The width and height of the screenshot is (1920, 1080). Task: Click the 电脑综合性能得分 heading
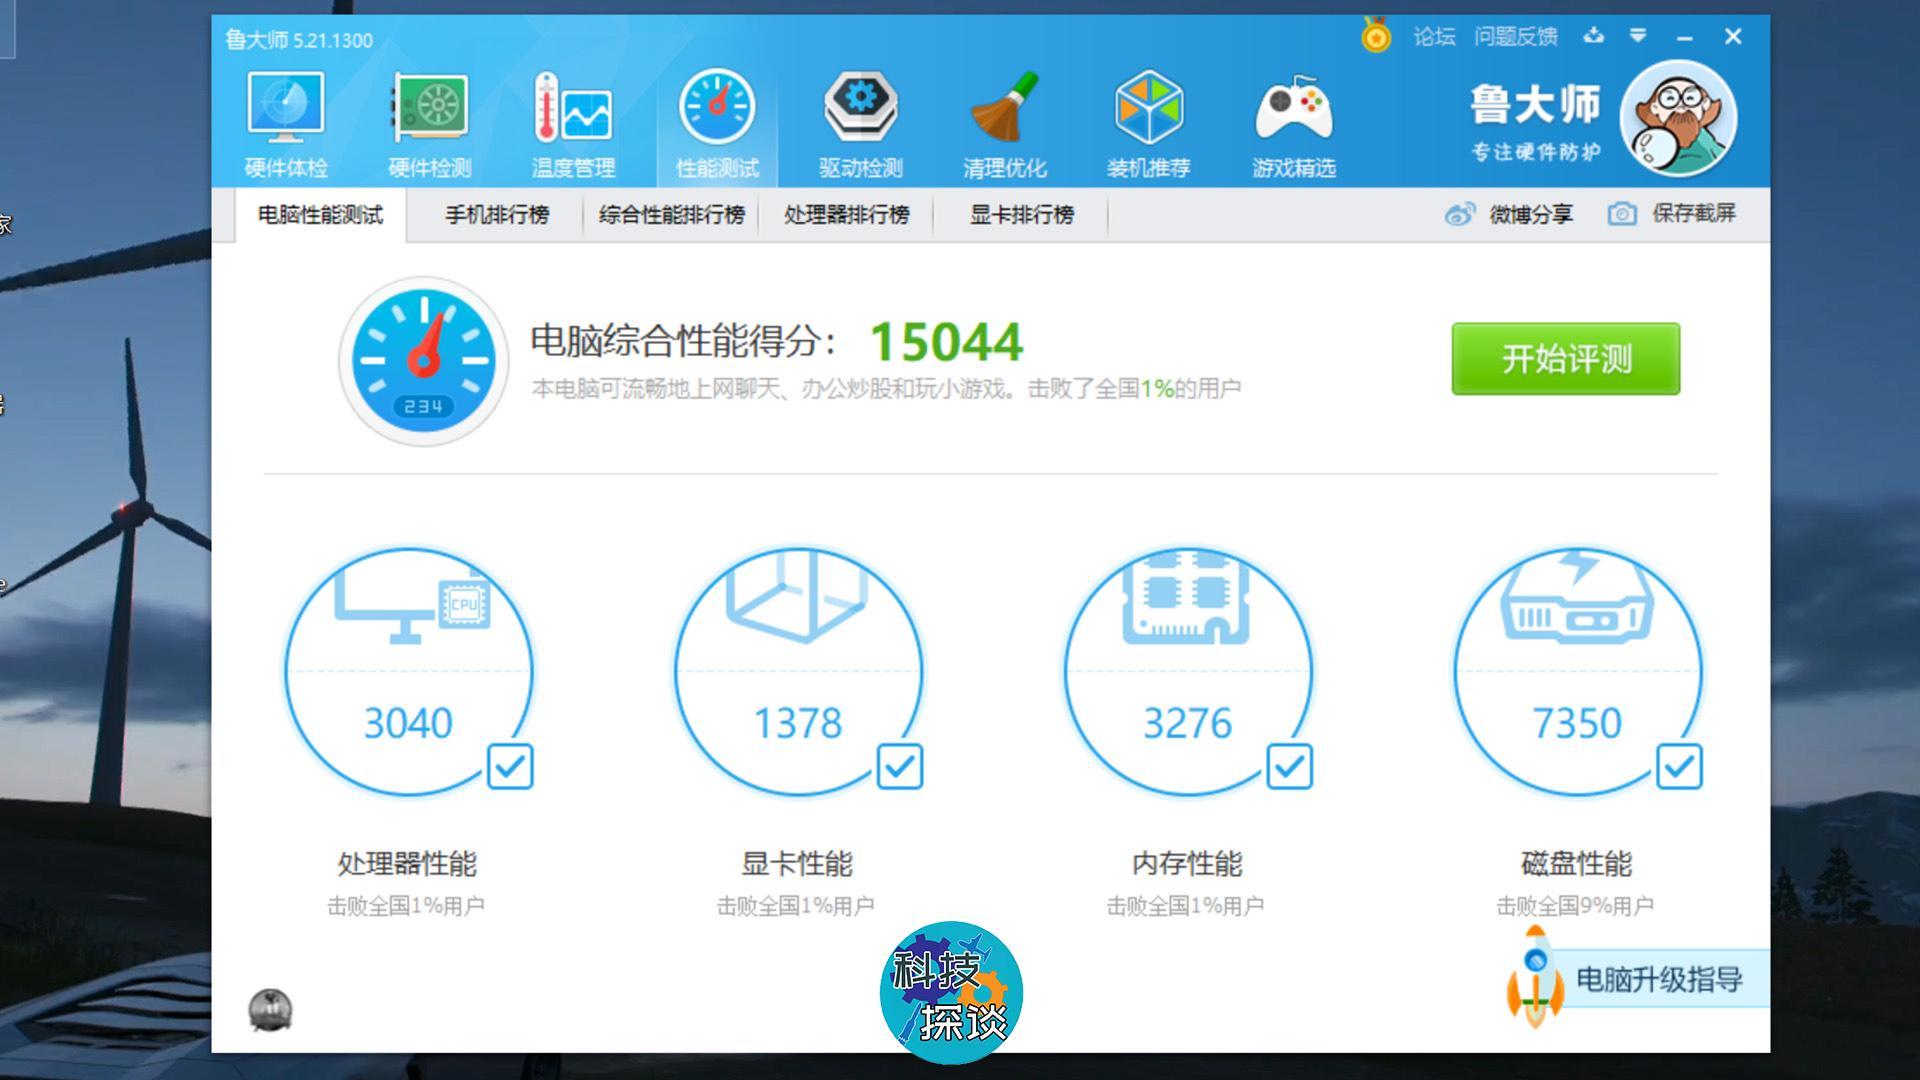coord(683,341)
